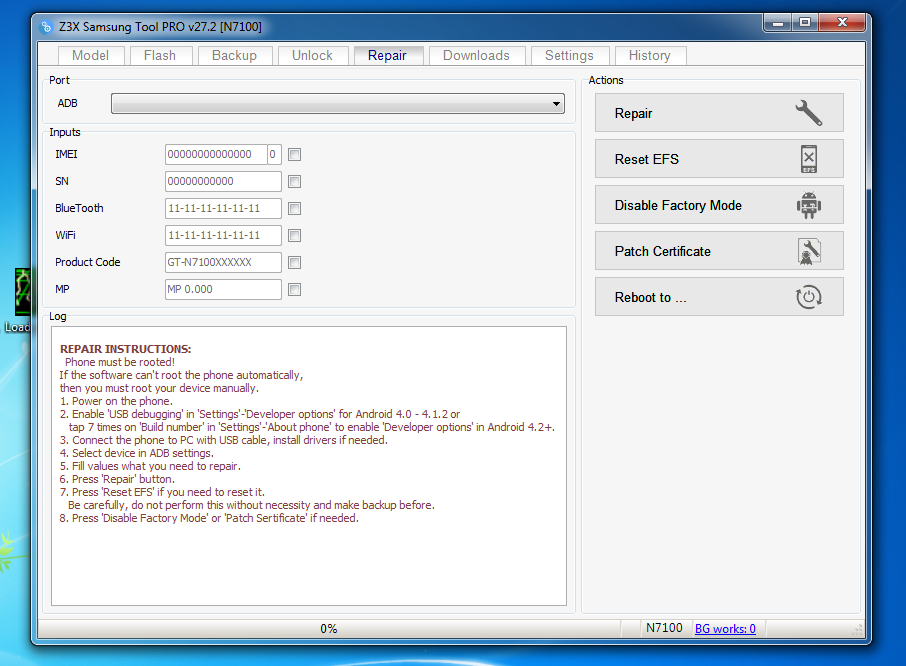The image size is (906, 666).
Task: Enable the SN checkbox
Action: click(295, 181)
